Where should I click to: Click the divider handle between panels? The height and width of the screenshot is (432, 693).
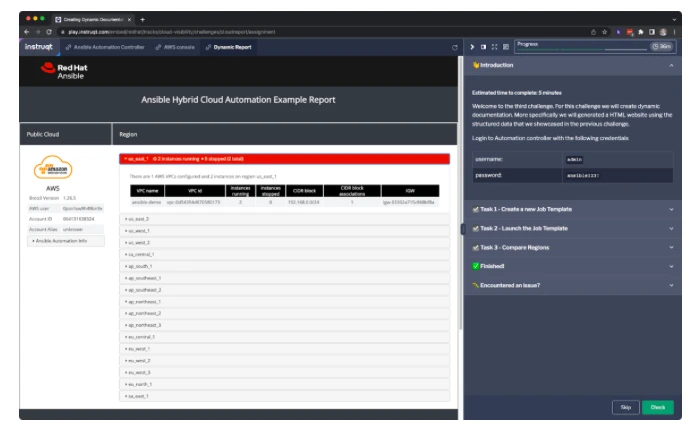462,229
